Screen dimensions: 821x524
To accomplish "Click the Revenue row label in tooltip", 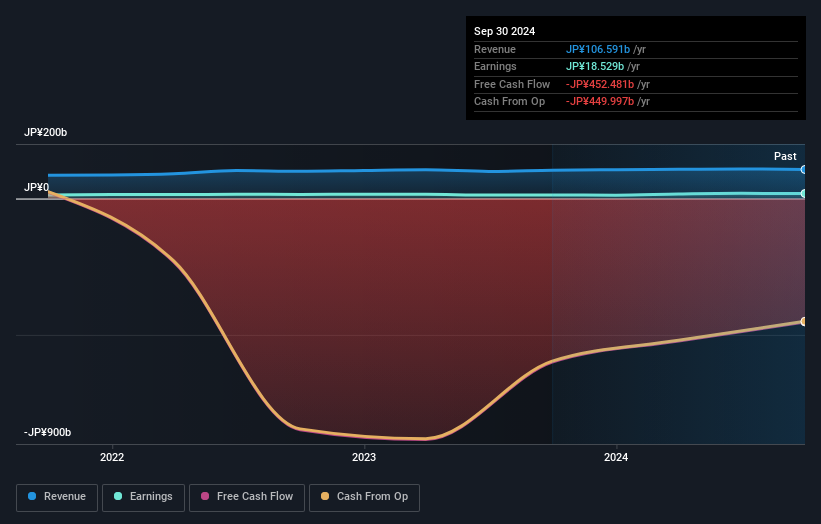I will click(x=495, y=49).
